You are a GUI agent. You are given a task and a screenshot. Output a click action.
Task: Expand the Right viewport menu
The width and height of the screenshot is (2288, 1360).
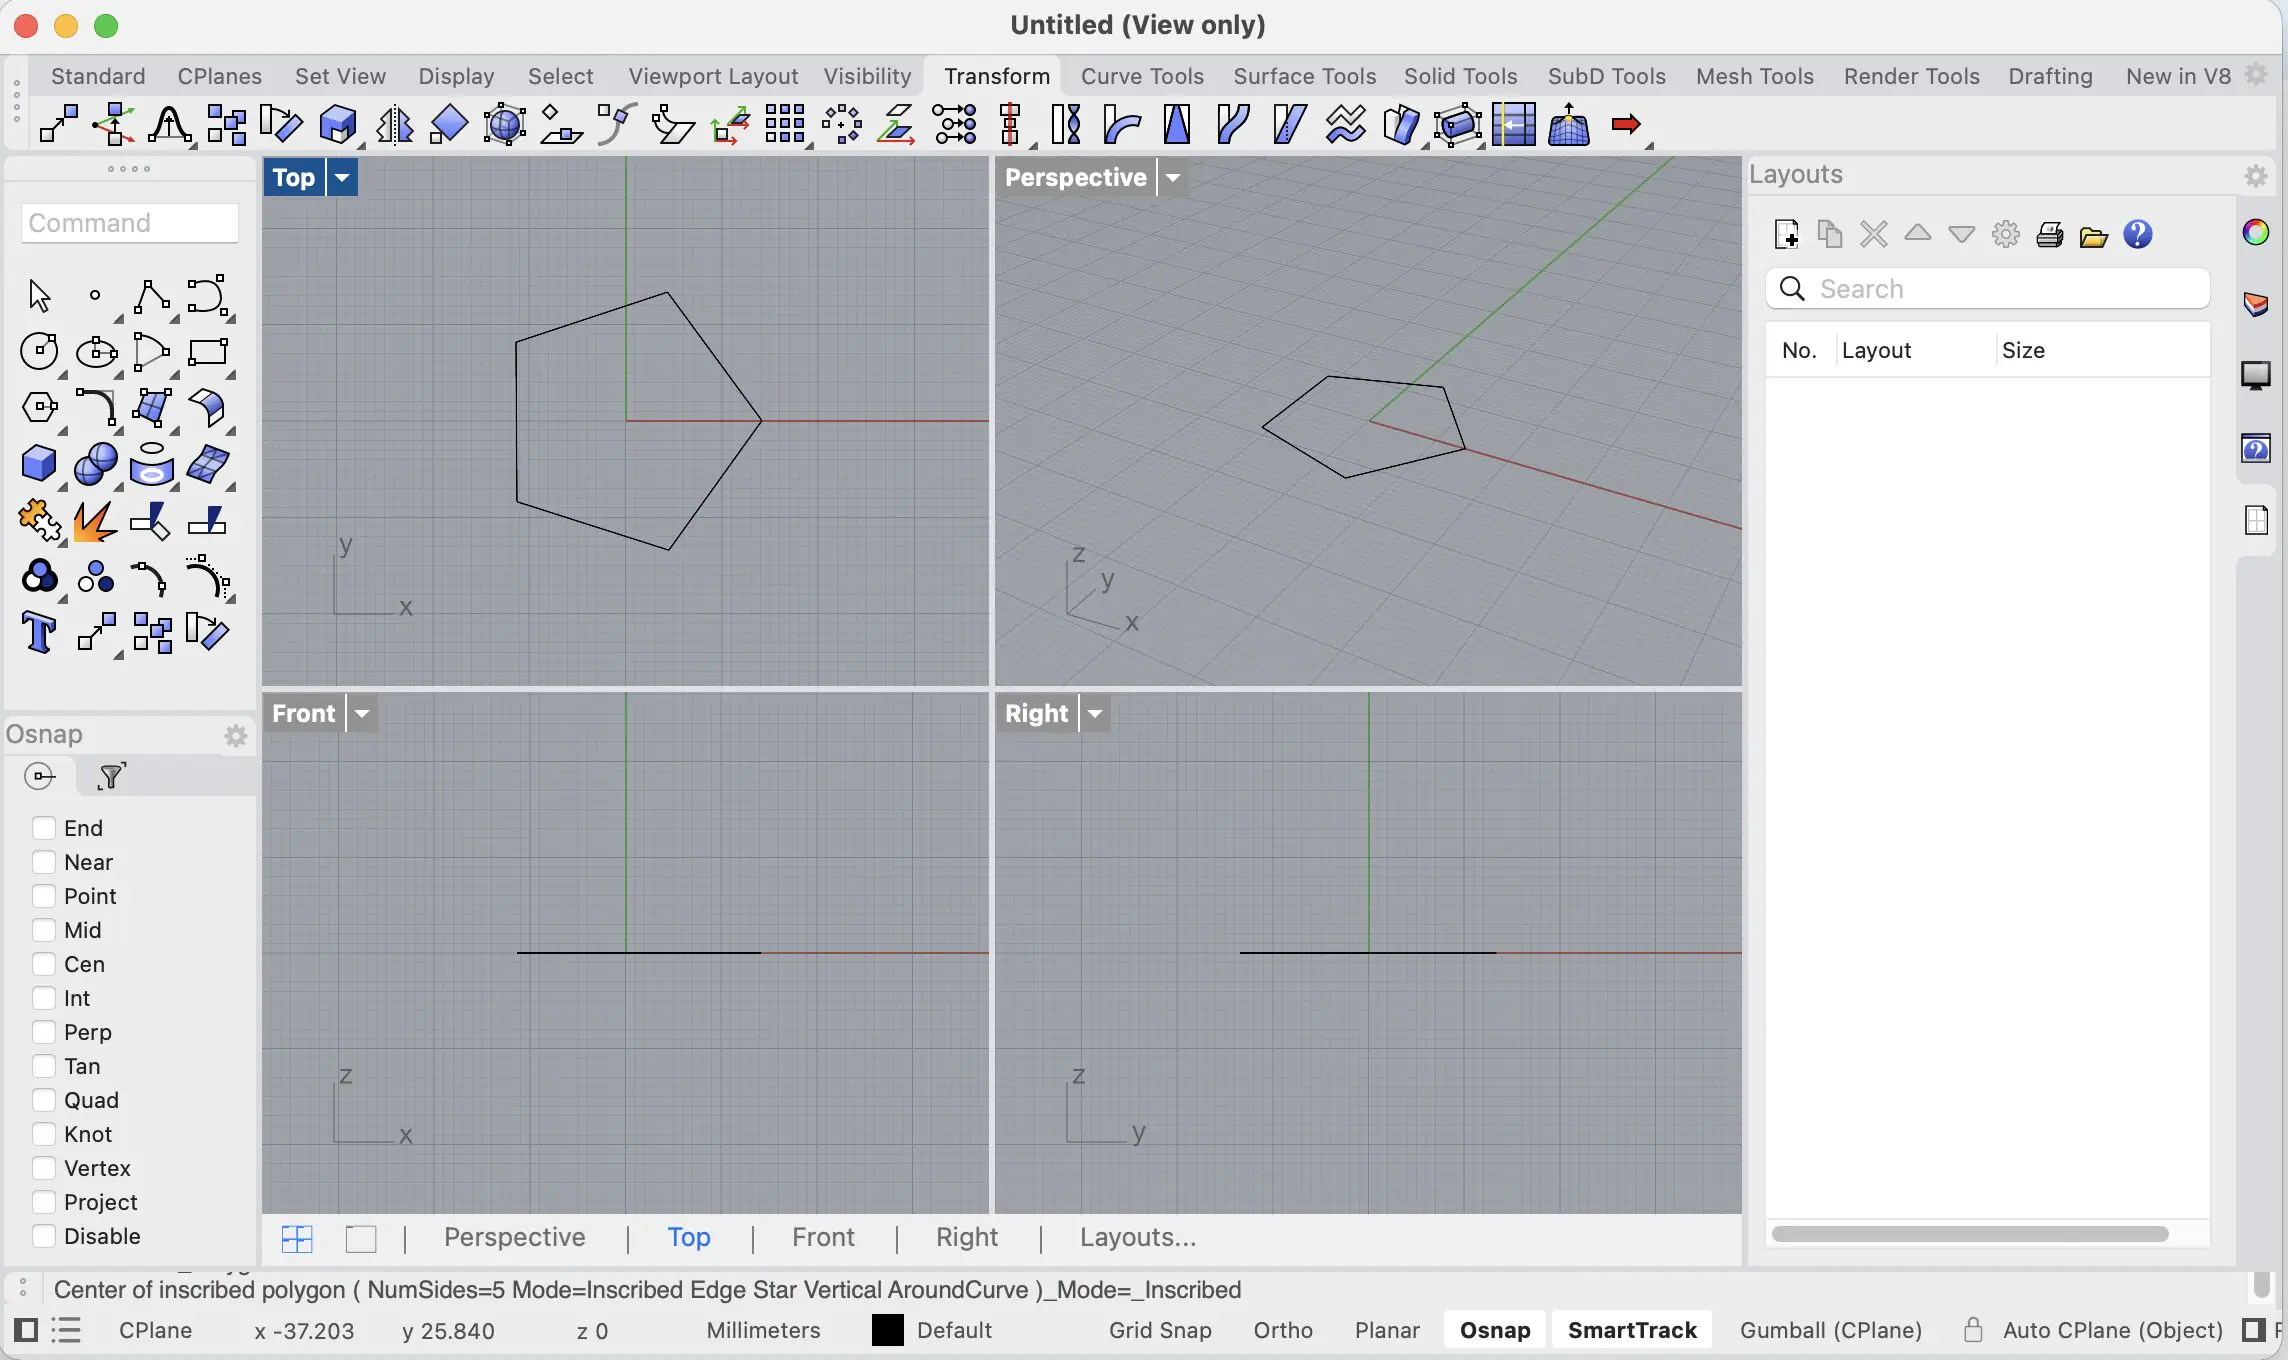pos(1094,713)
